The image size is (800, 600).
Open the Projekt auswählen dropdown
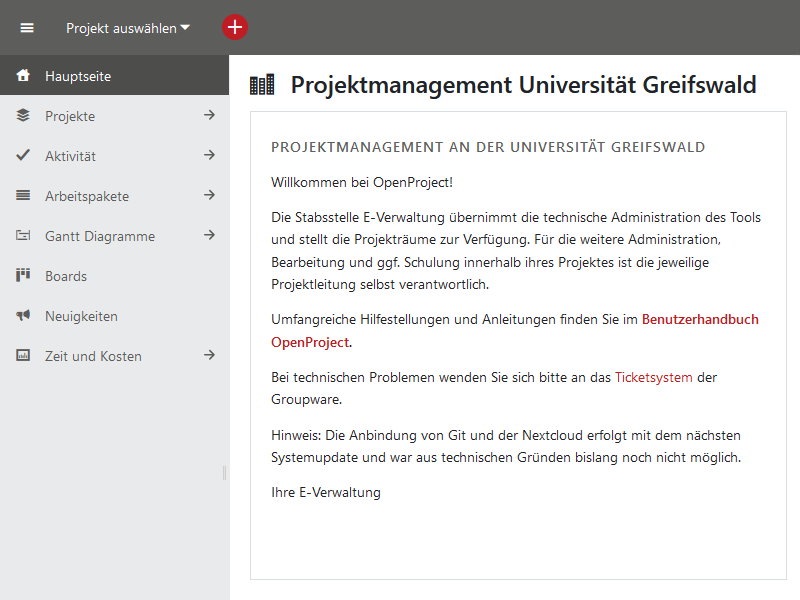coord(128,28)
